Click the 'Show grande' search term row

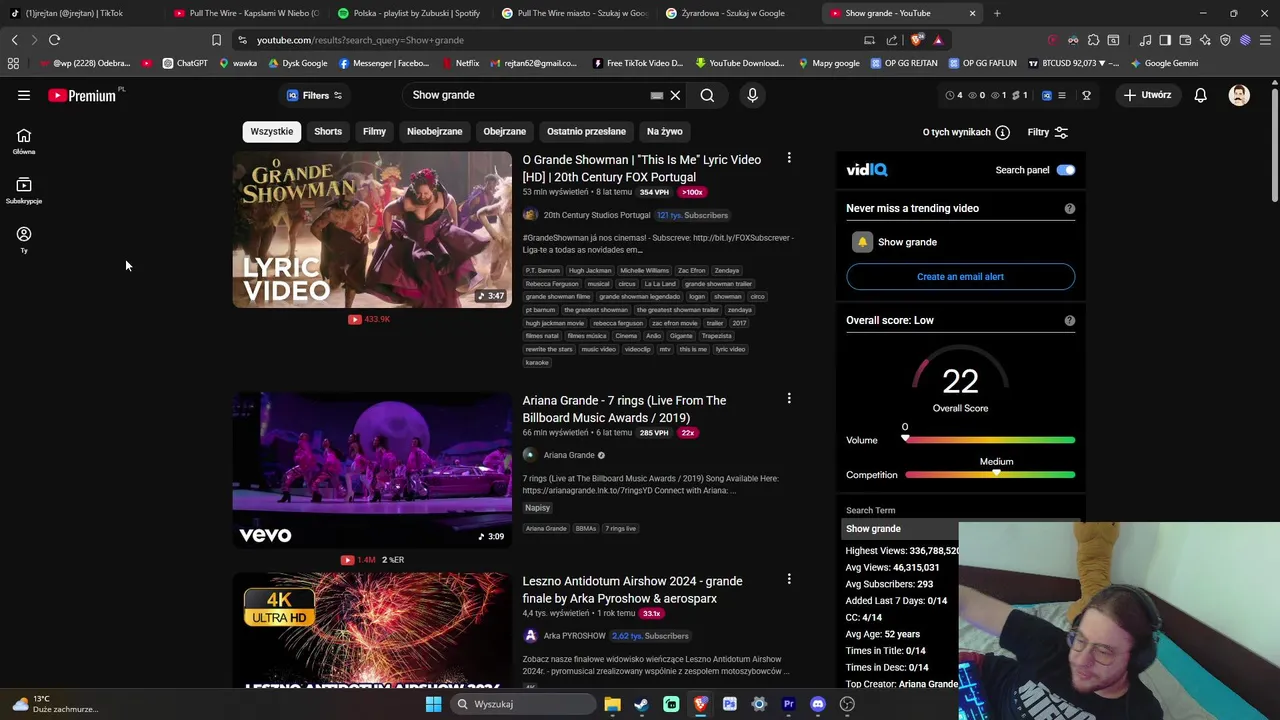900,529
